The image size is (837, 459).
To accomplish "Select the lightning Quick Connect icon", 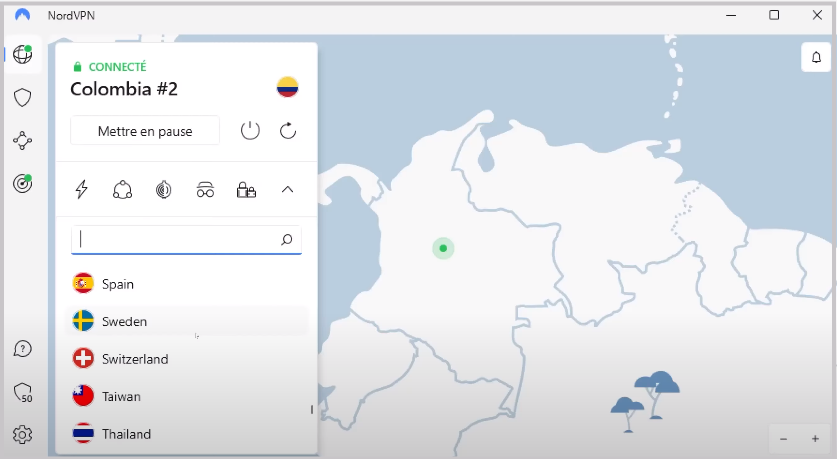I will coord(82,189).
